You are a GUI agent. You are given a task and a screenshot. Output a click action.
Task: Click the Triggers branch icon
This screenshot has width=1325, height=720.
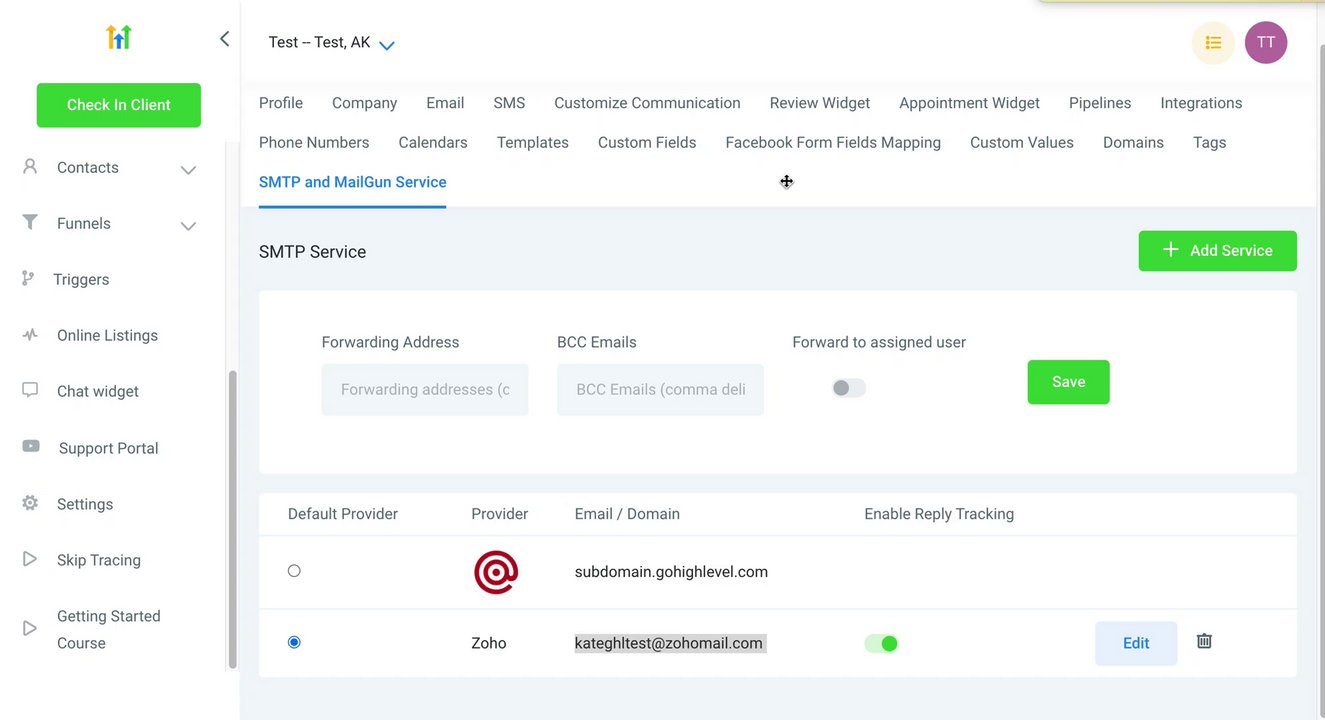[x=28, y=279]
